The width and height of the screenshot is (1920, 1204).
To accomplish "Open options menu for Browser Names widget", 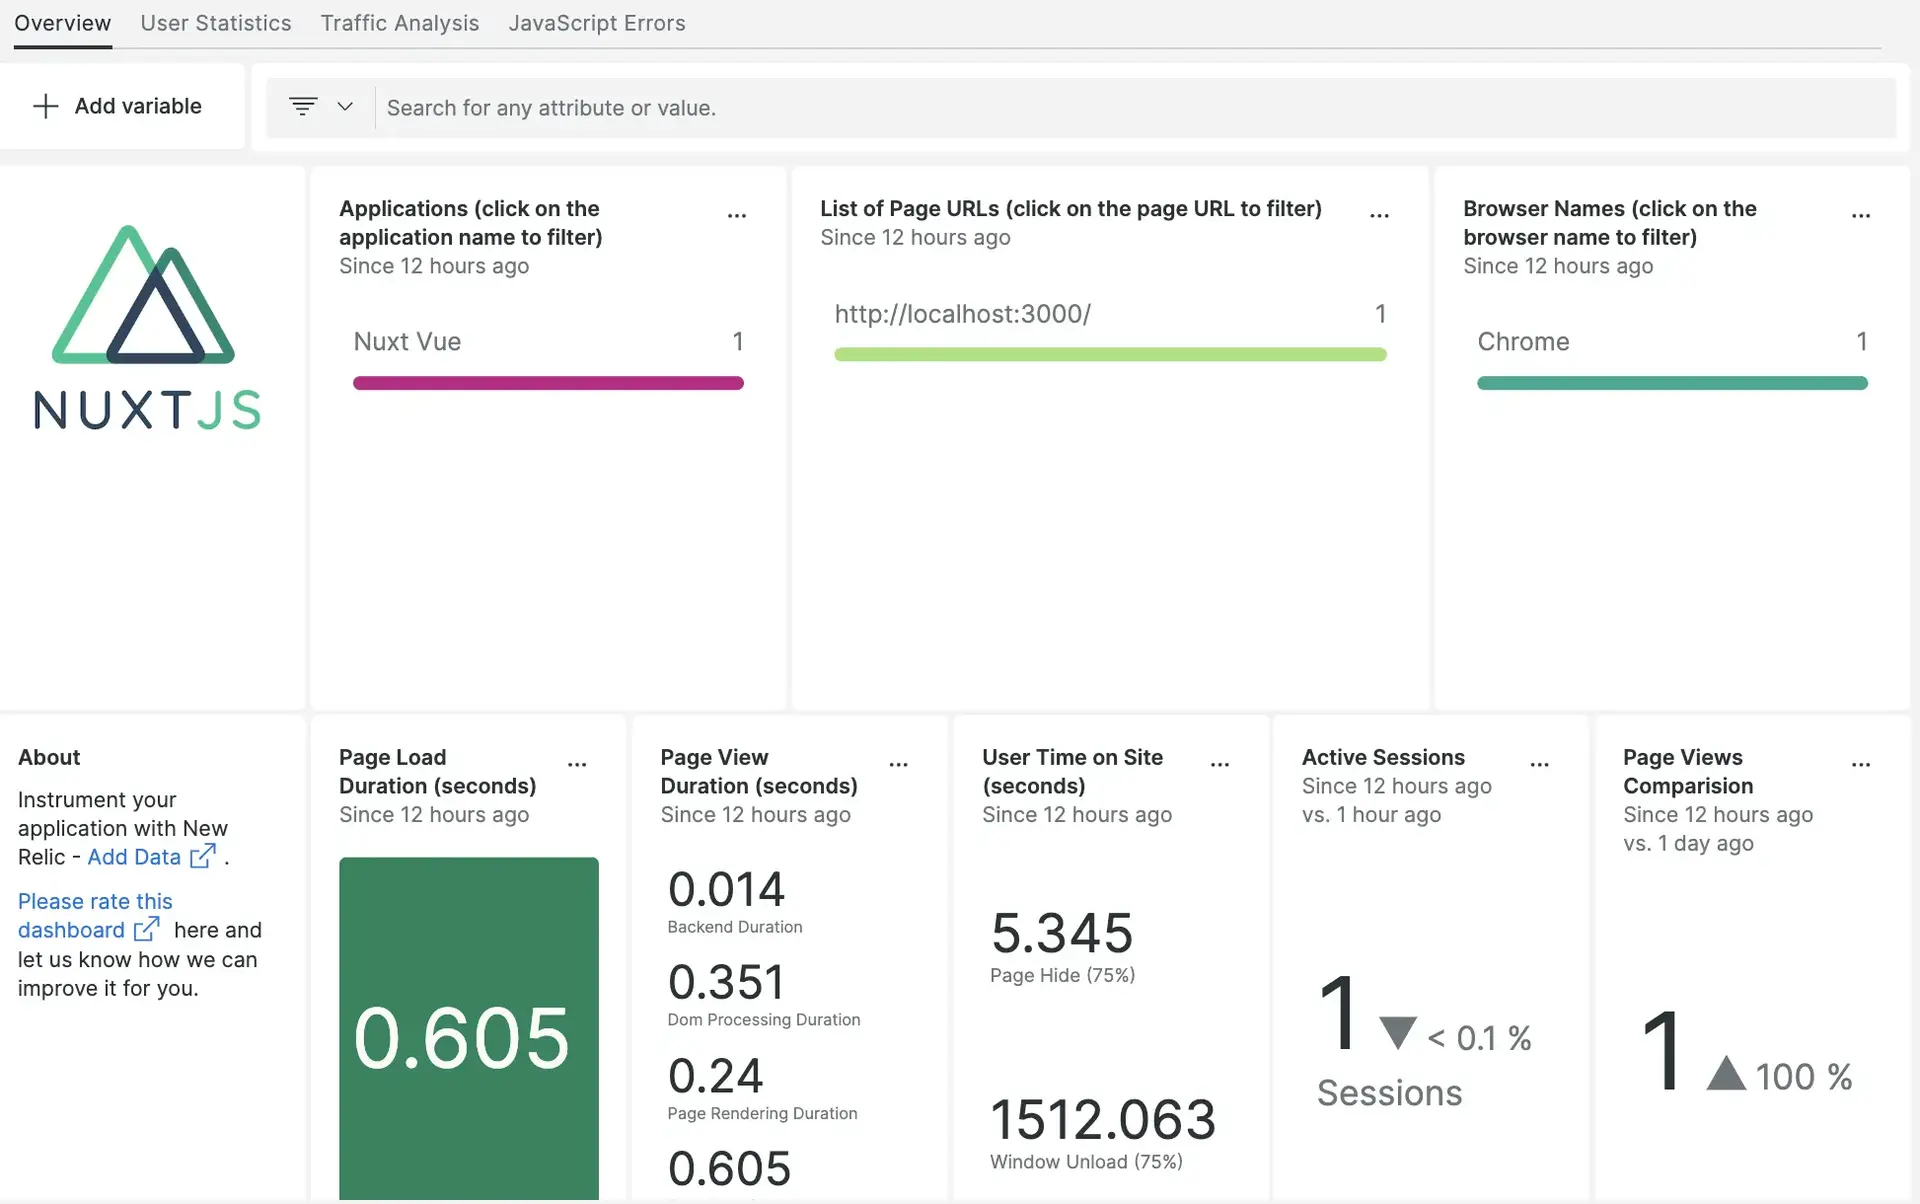I will (1860, 216).
